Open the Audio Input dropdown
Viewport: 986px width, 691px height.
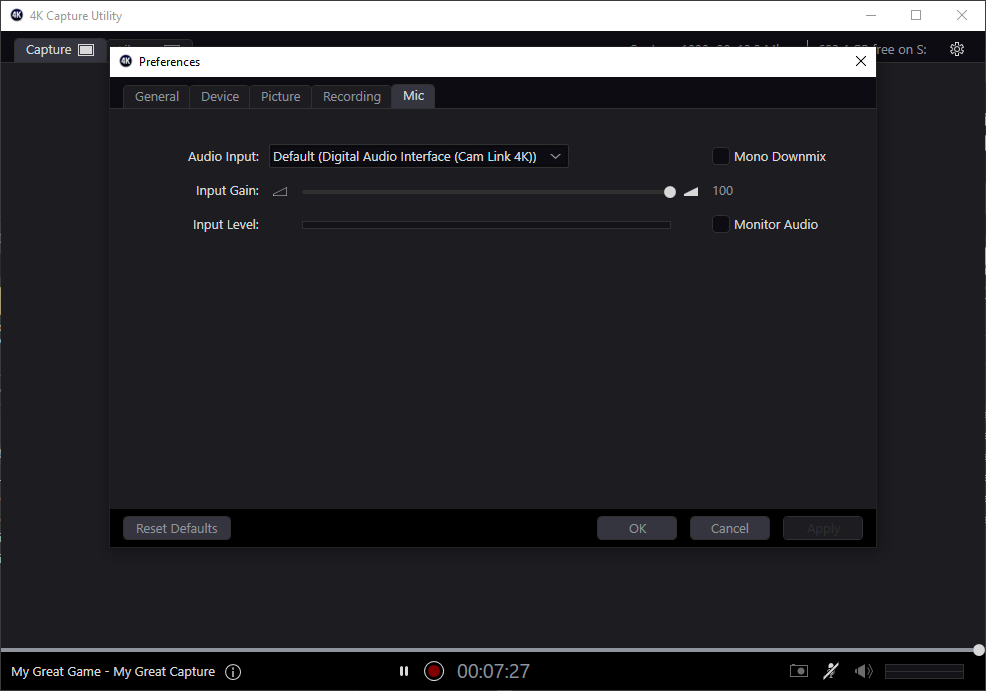(x=419, y=157)
